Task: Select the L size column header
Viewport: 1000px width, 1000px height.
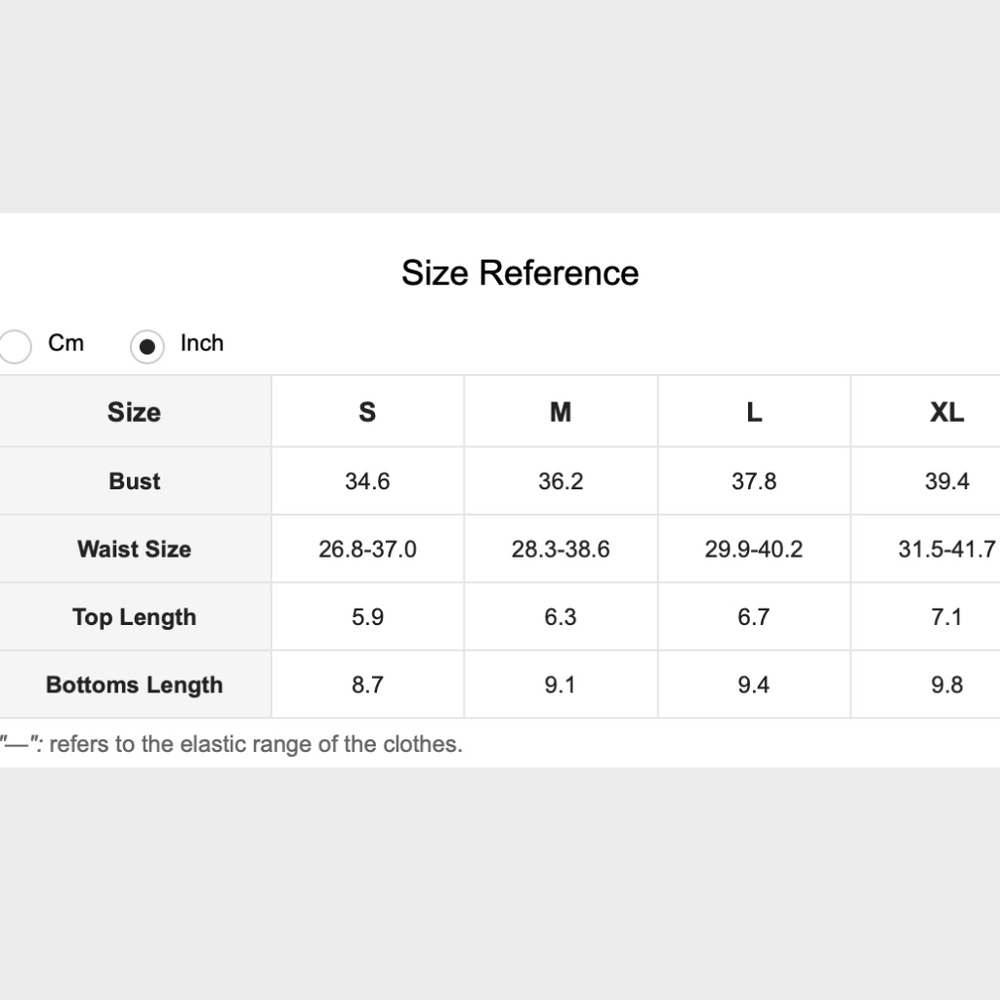Action: point(754,412)
